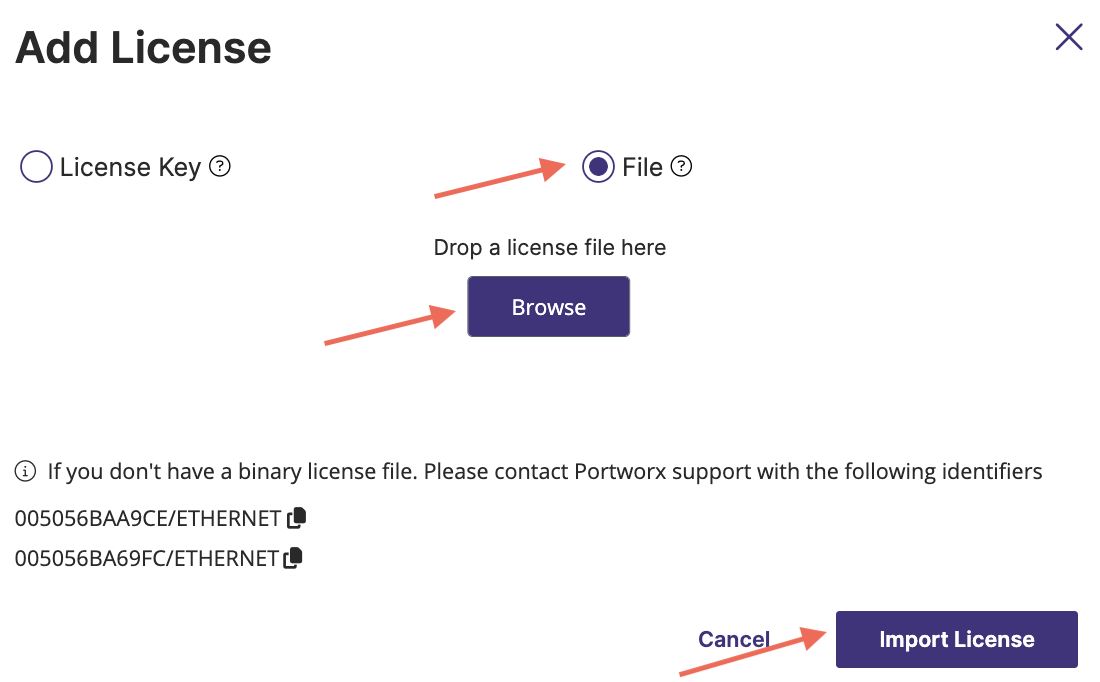Click the Browse button

click(x=548, y=307)
